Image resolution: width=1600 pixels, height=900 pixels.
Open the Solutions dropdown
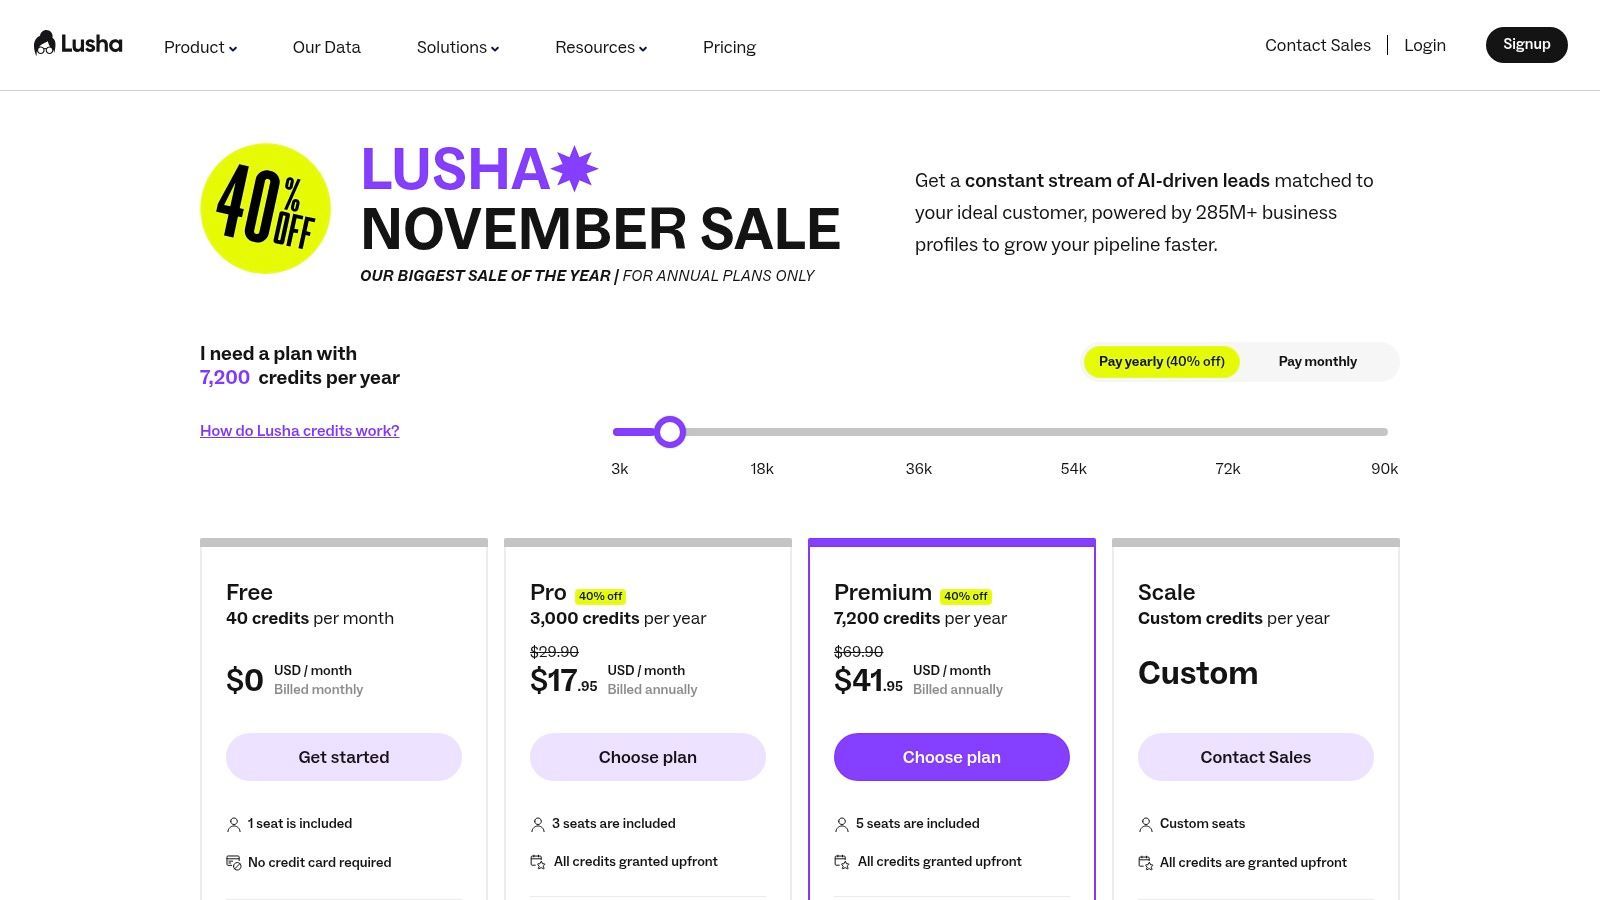tap(457, 47)
